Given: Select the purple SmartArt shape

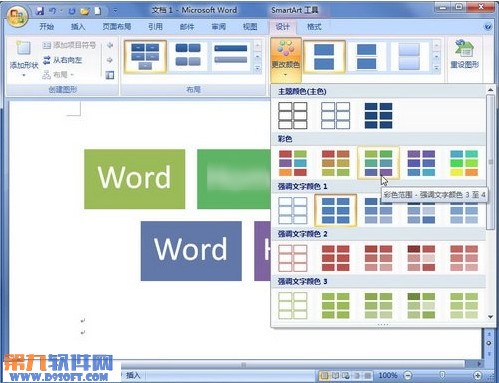Looking at the screenshot, I should (262, 251).
